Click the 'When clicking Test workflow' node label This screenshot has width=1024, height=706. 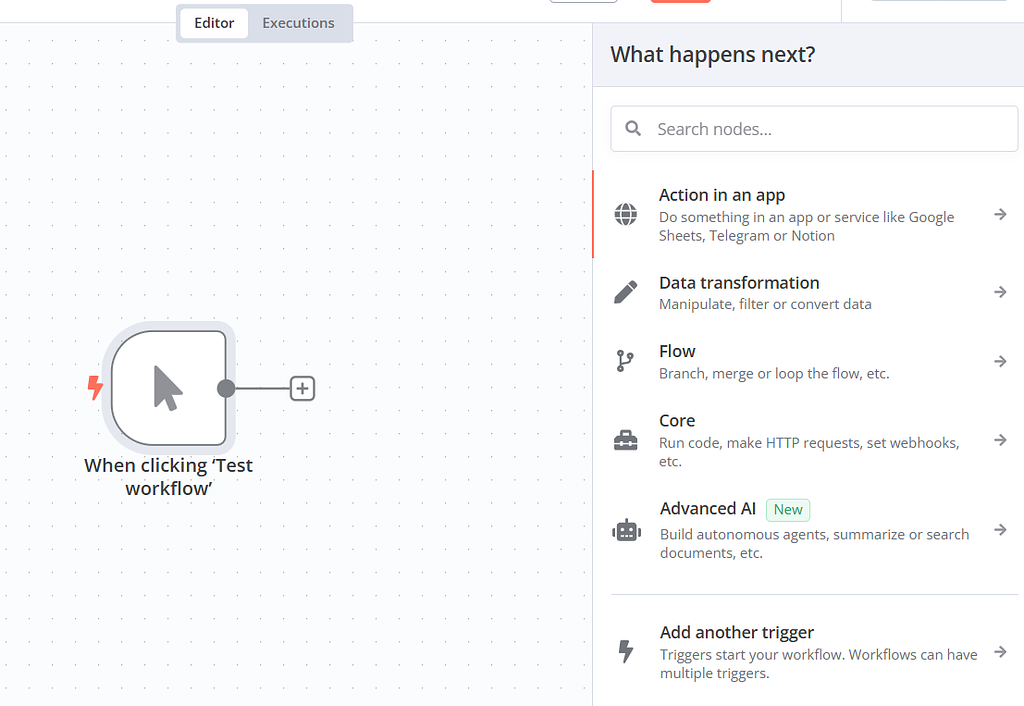(x=168, y=477)
